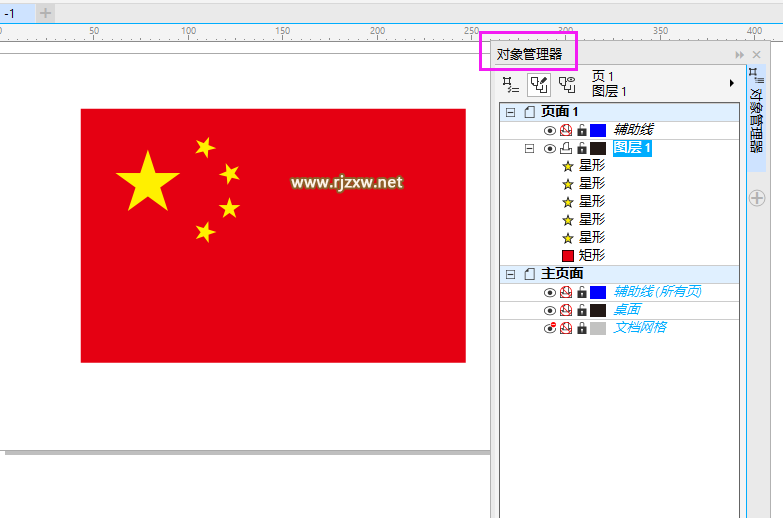Collapse the docker with double-arrow icon
Screen dimensions: 783x518
click(740, 55)
